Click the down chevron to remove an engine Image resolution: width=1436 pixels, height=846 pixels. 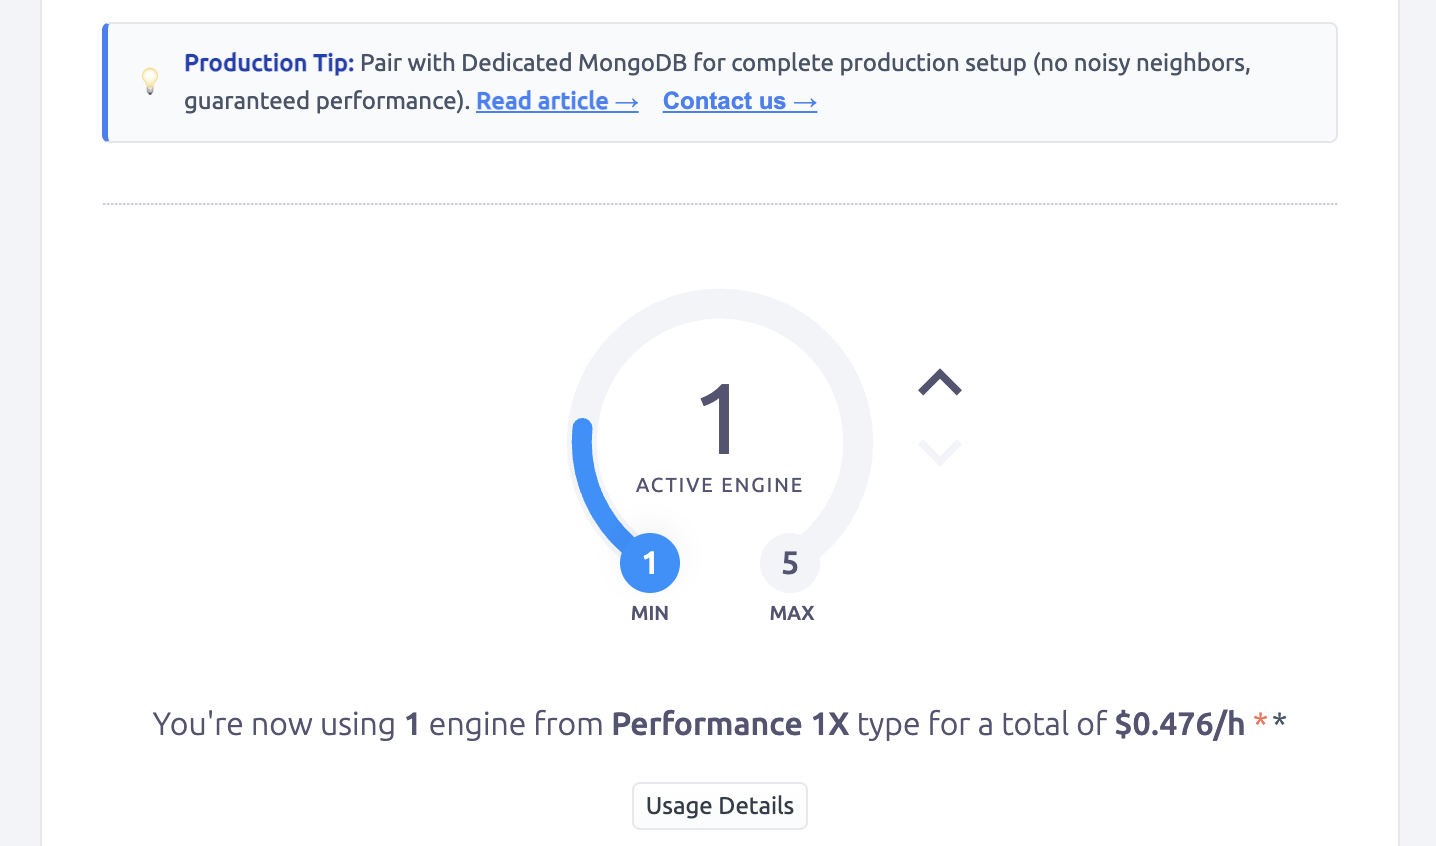[x=939, y=451]
